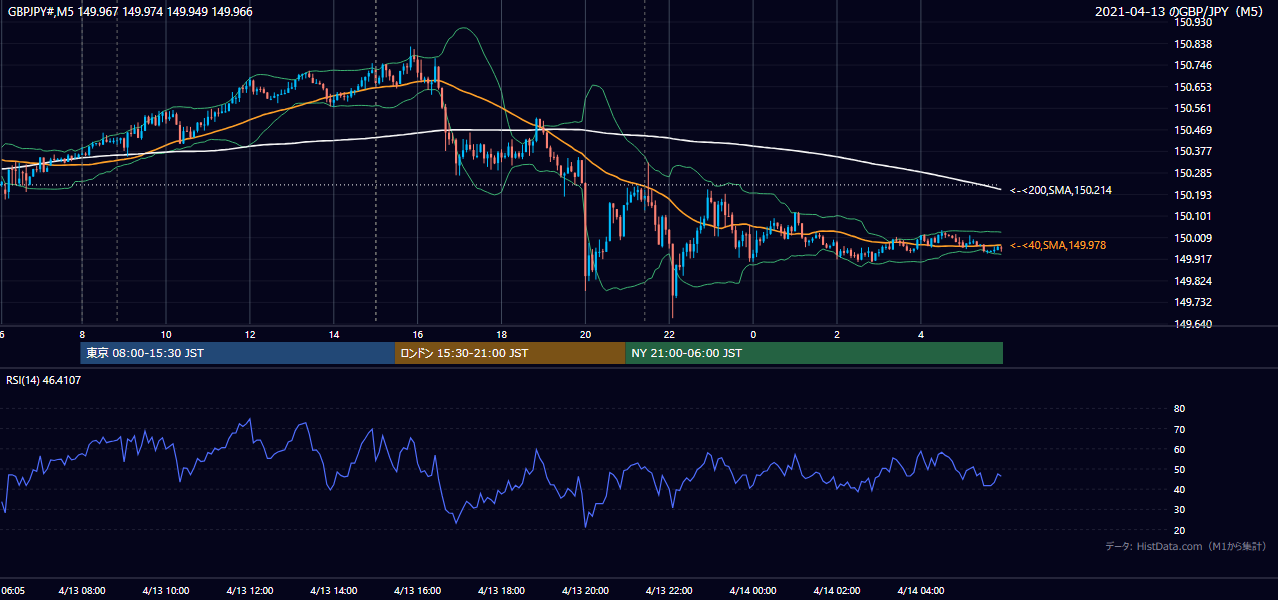Click the 4/14 02:00 time label
Image resolution: width=1278 pixels, height=600 pixels.
[837, 591]
